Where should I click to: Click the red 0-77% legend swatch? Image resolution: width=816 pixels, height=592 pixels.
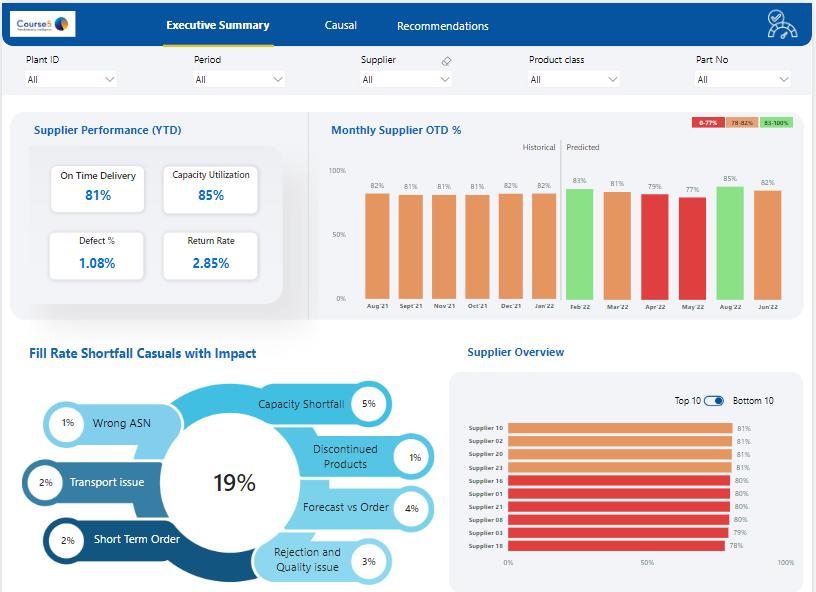coord(708,123)
